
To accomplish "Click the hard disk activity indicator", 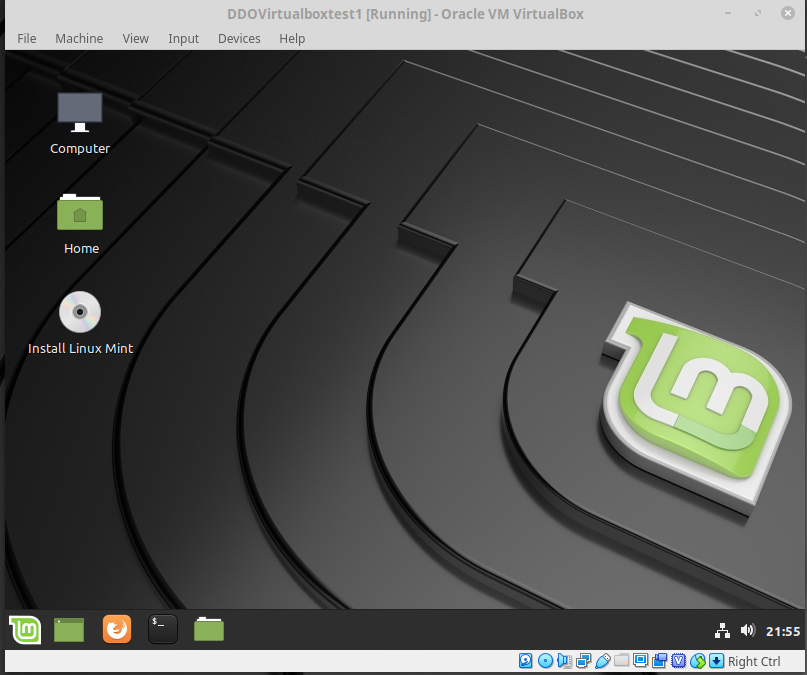I will pos(525,661).
